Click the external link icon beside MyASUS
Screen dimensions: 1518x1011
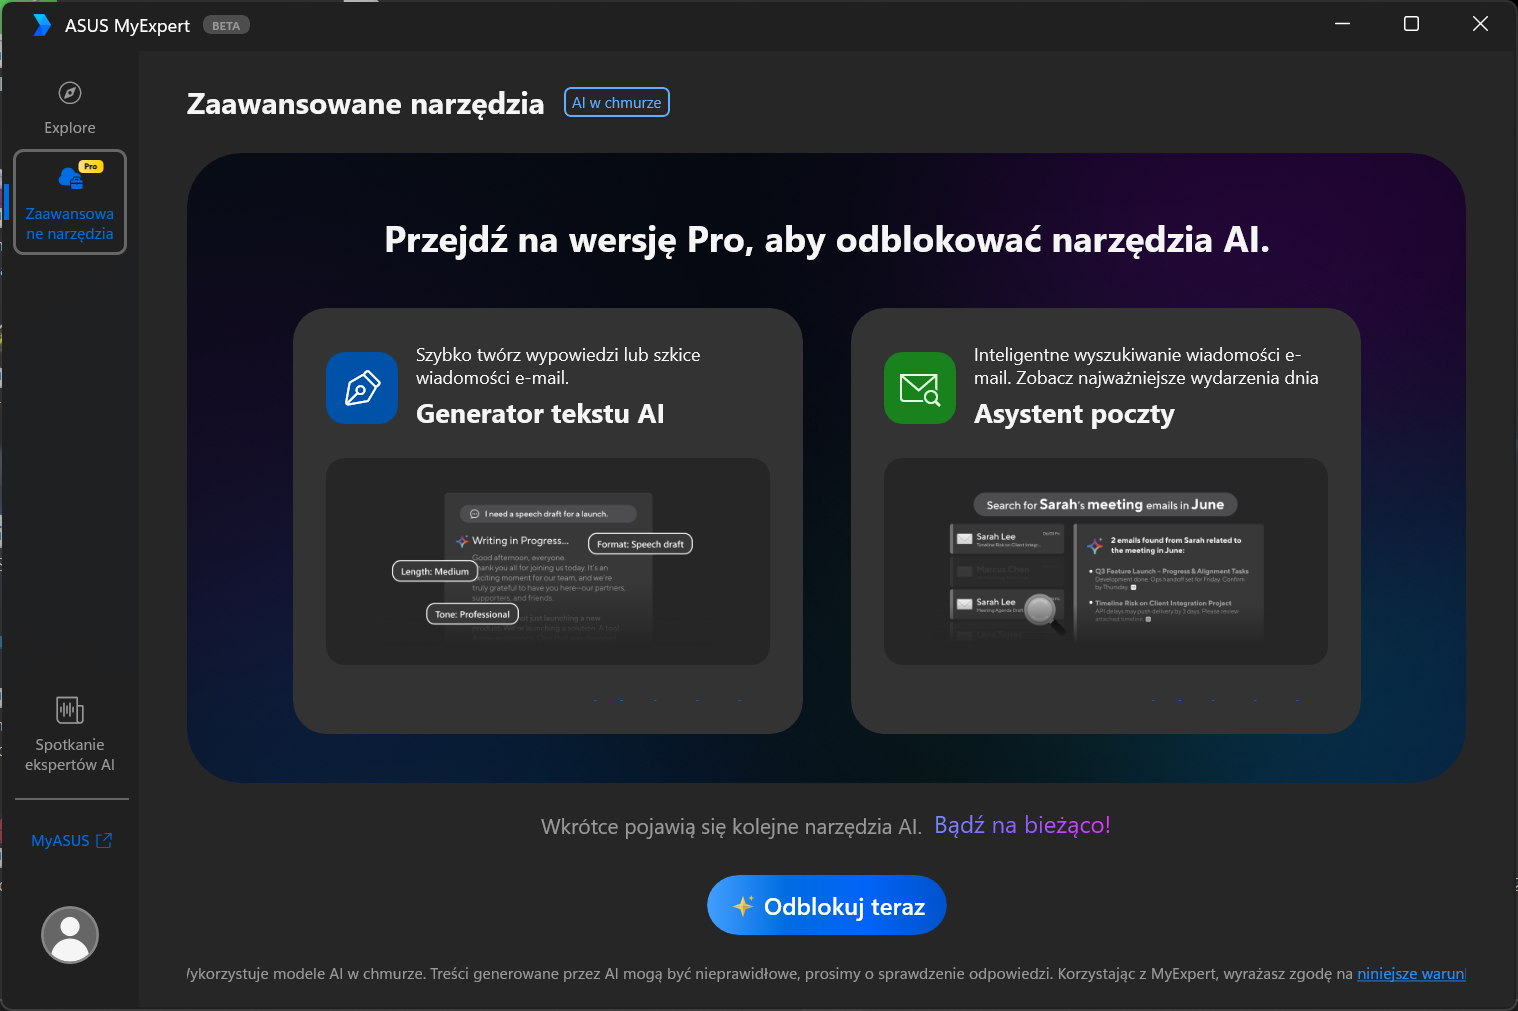click(104, 841)
